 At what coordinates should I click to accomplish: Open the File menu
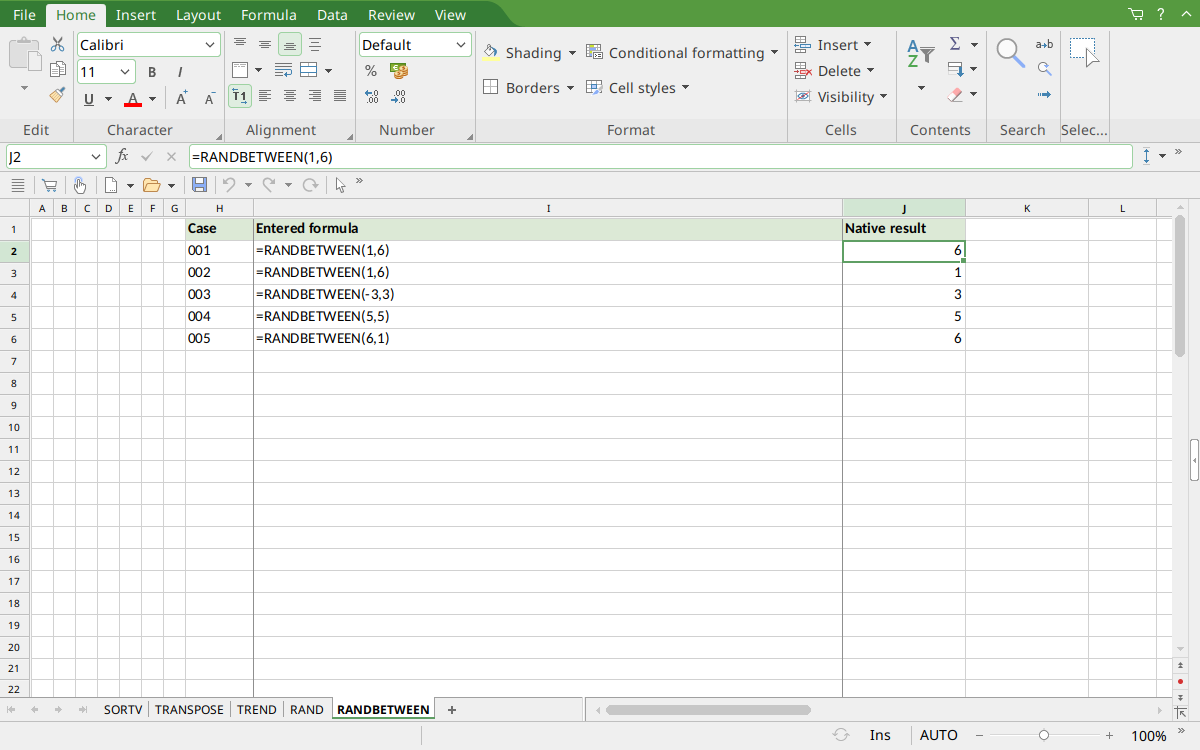(24, 15)
